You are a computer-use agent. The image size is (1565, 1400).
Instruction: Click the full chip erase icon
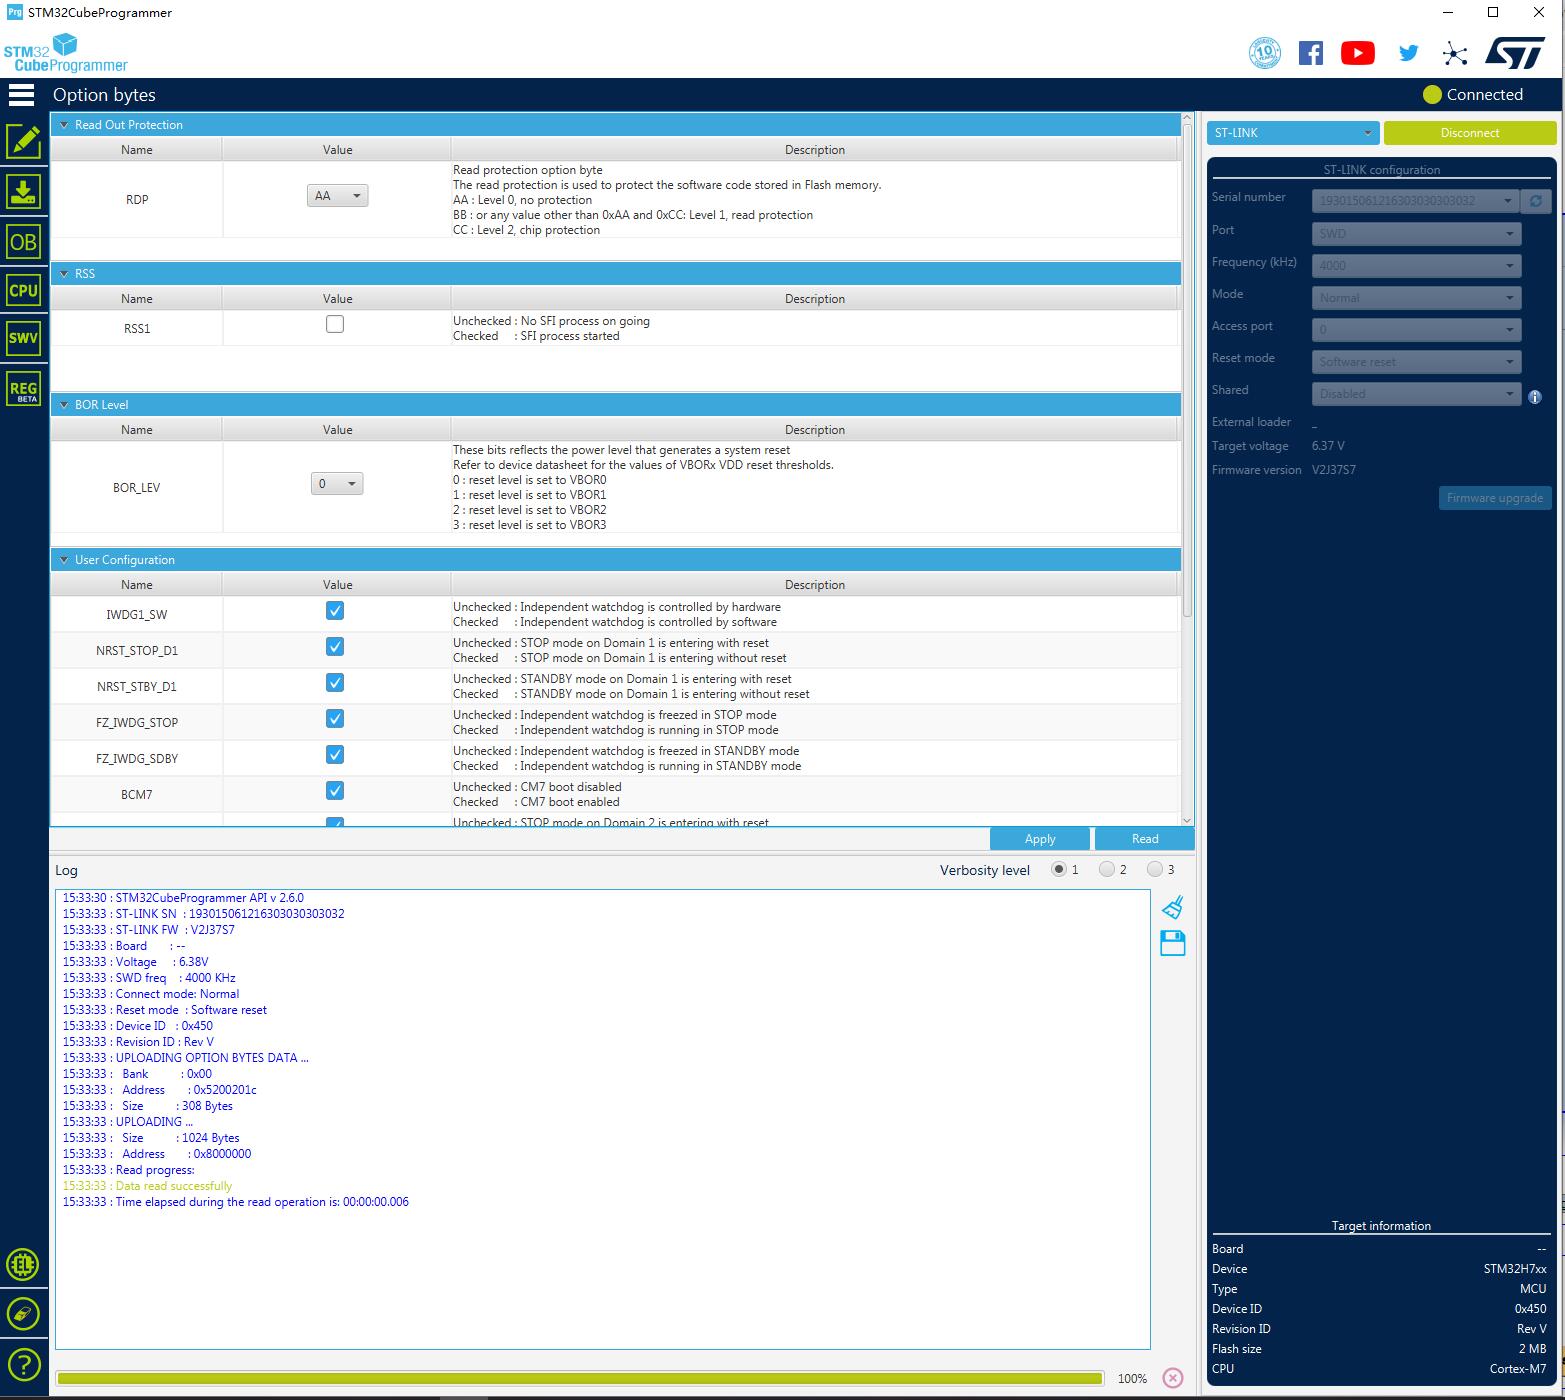coord(23,1314)
